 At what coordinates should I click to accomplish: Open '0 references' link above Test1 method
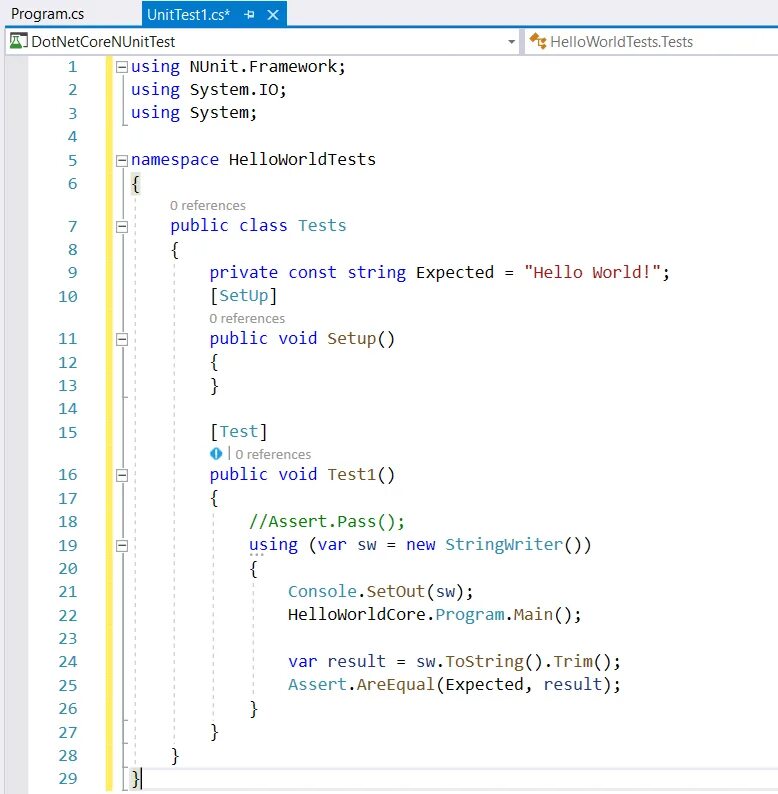click(273, 454)
